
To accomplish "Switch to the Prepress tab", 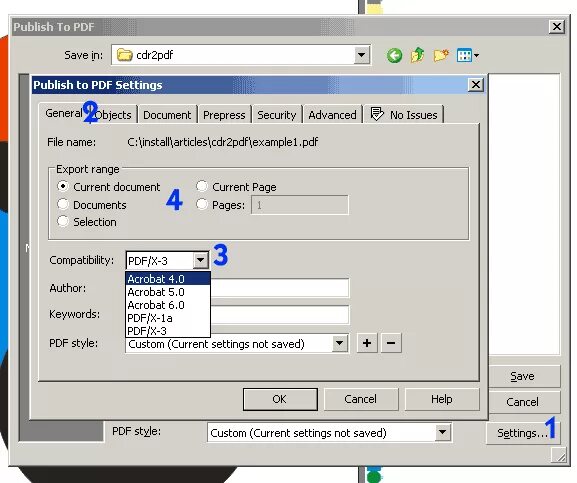I will point(224,115).
